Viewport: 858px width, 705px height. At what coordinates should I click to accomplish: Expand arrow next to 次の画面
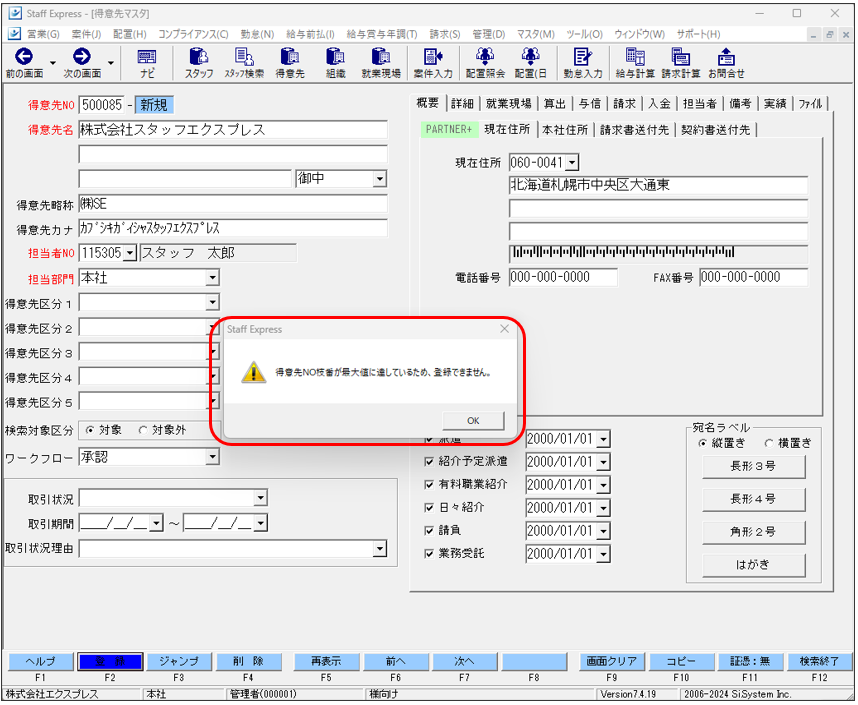tap(111, 63)
